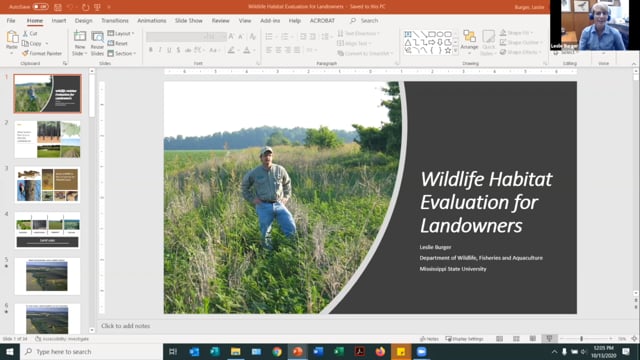Switch to Normal view icon
640x360 pixels.
499,339
